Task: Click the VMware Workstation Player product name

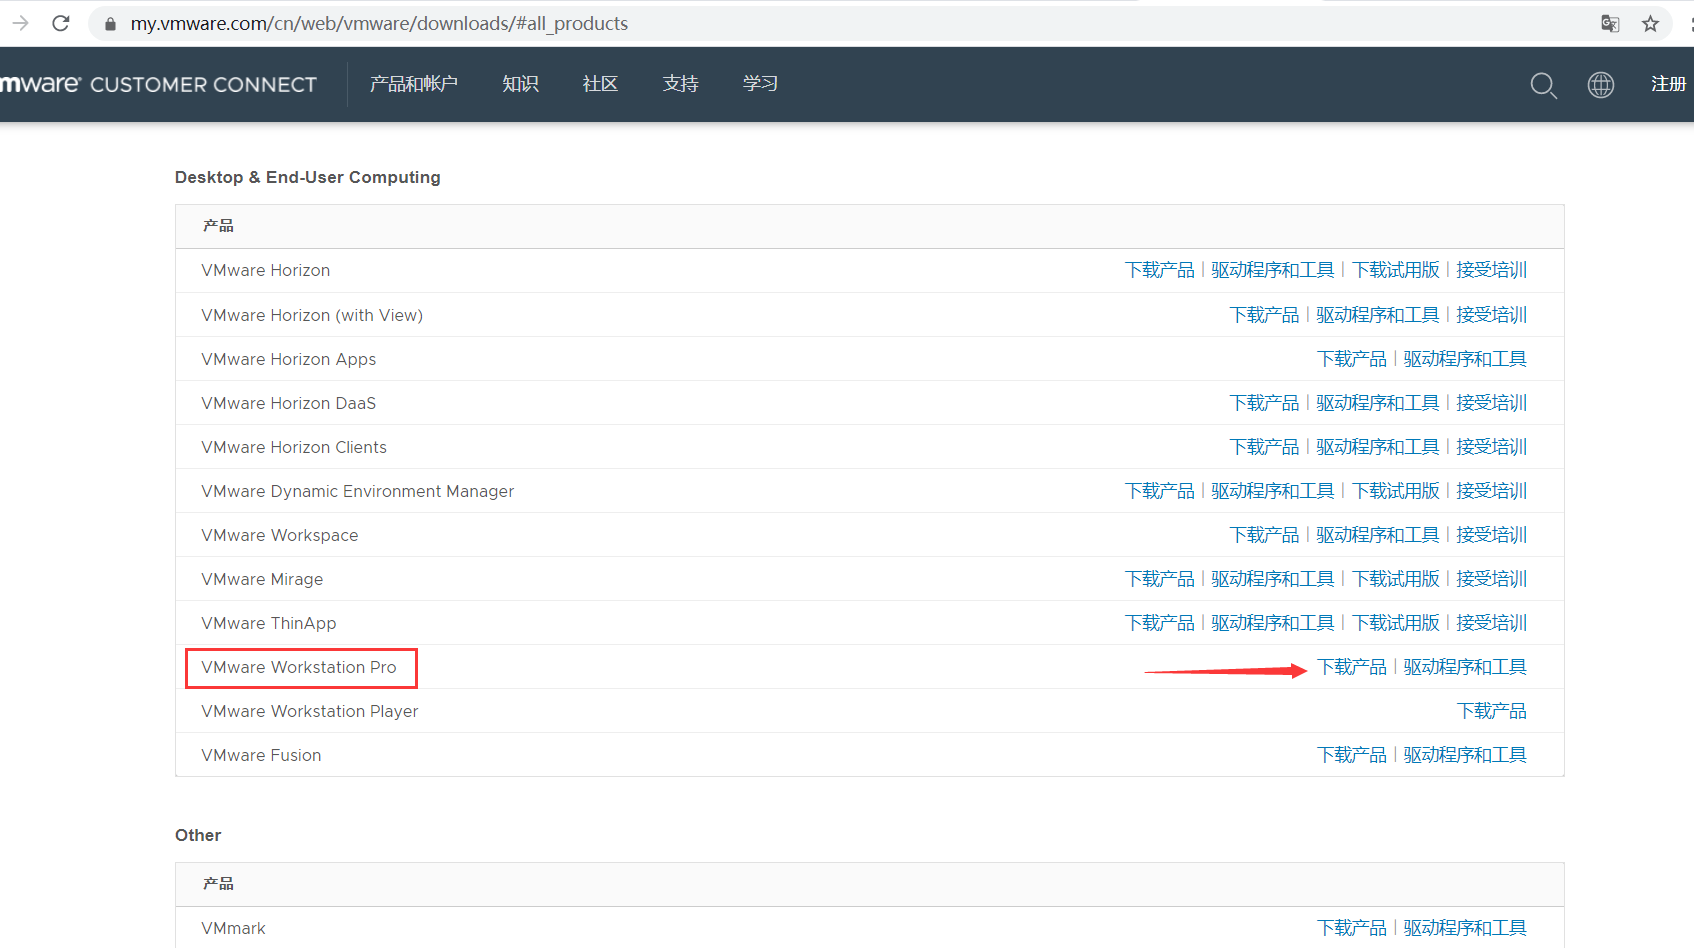Action: pos(310,711)
